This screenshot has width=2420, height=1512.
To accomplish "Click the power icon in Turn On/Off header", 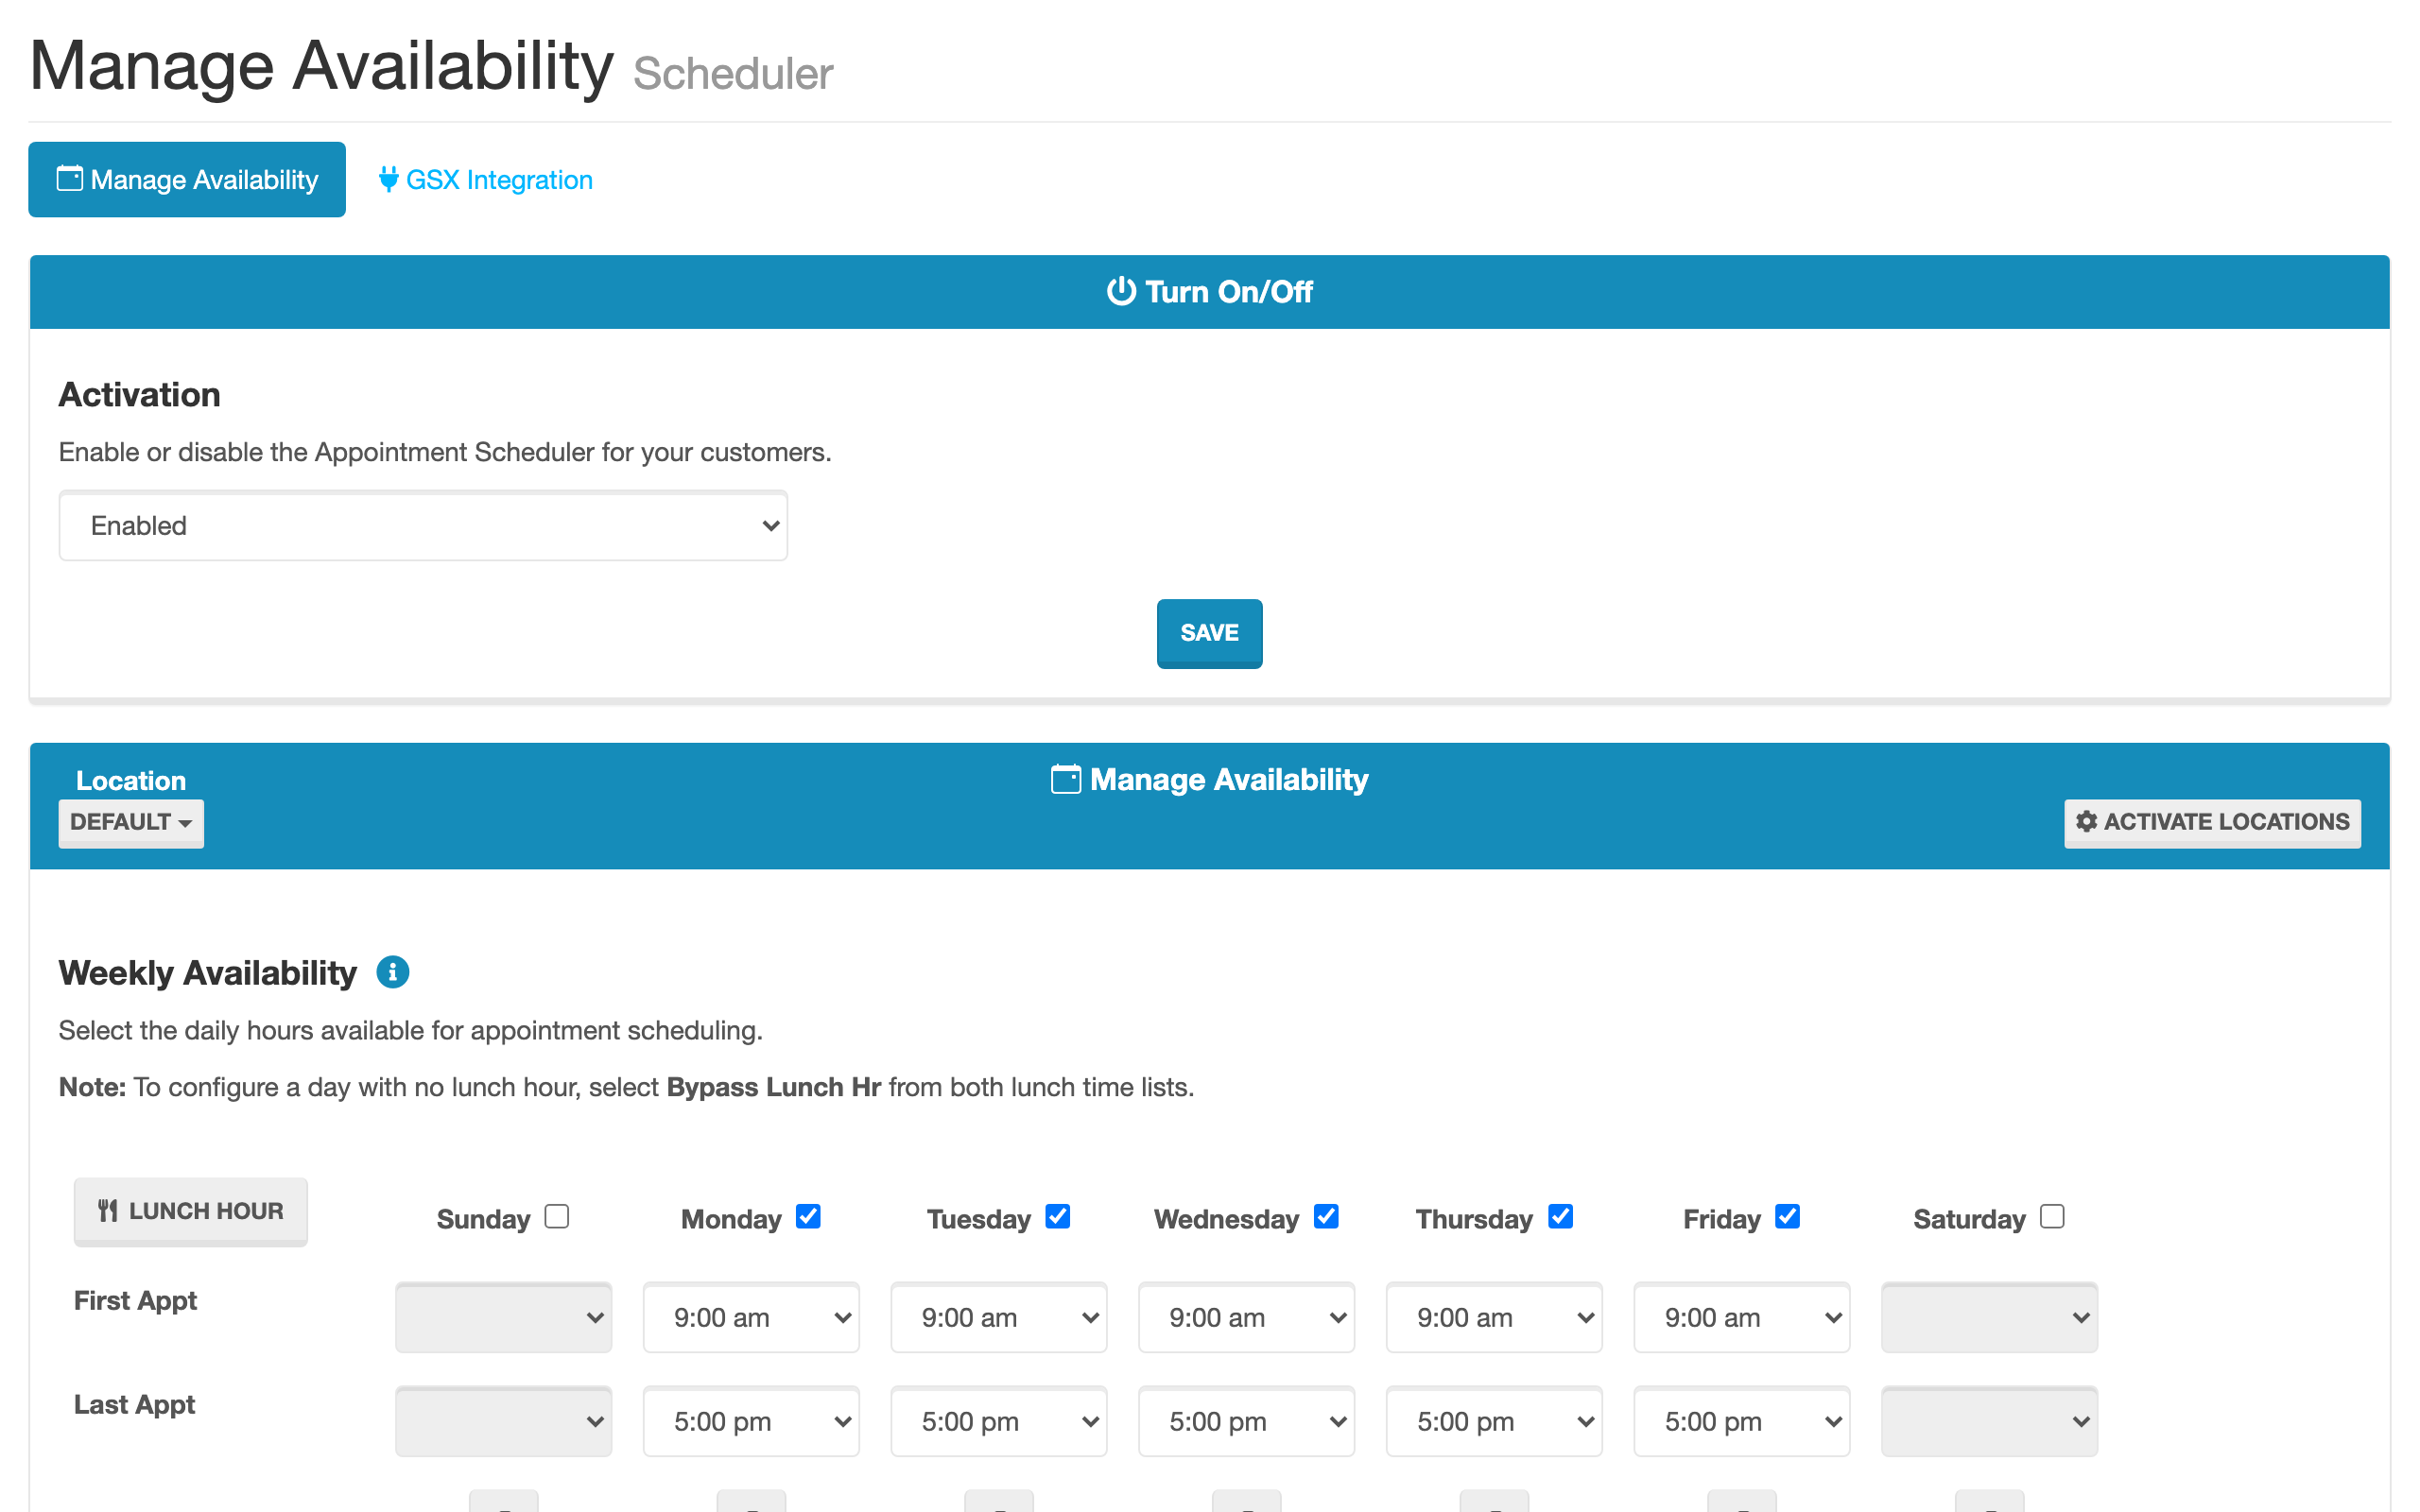I will pyautogui.click(x=1121, y=291).
